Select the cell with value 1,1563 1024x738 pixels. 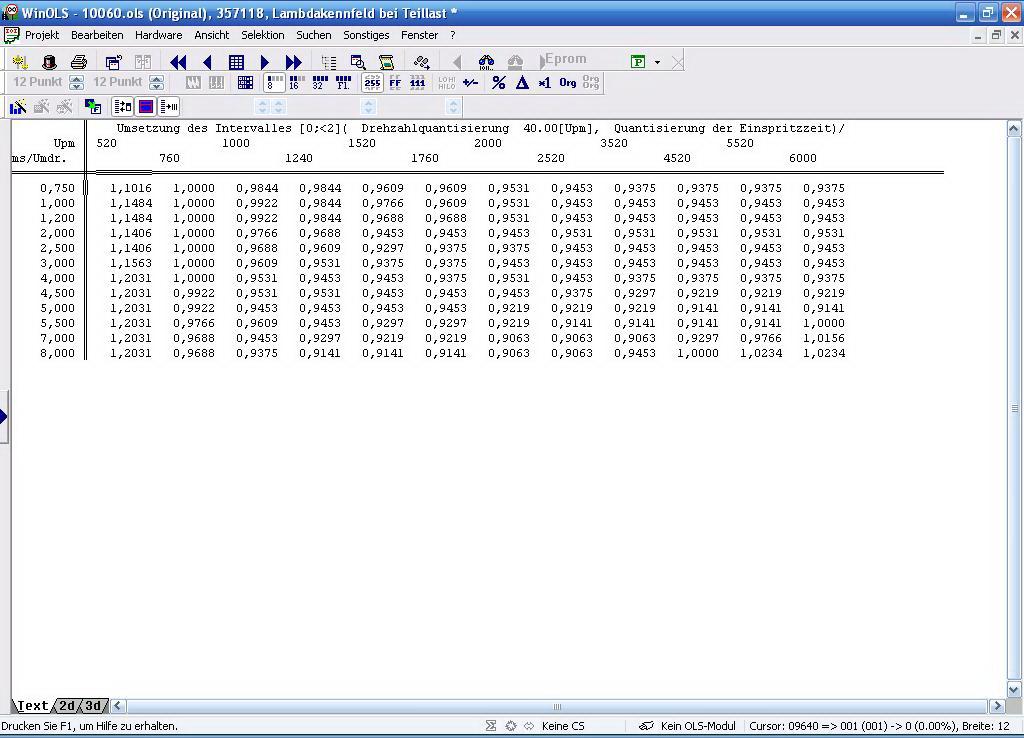click(131, 263)
